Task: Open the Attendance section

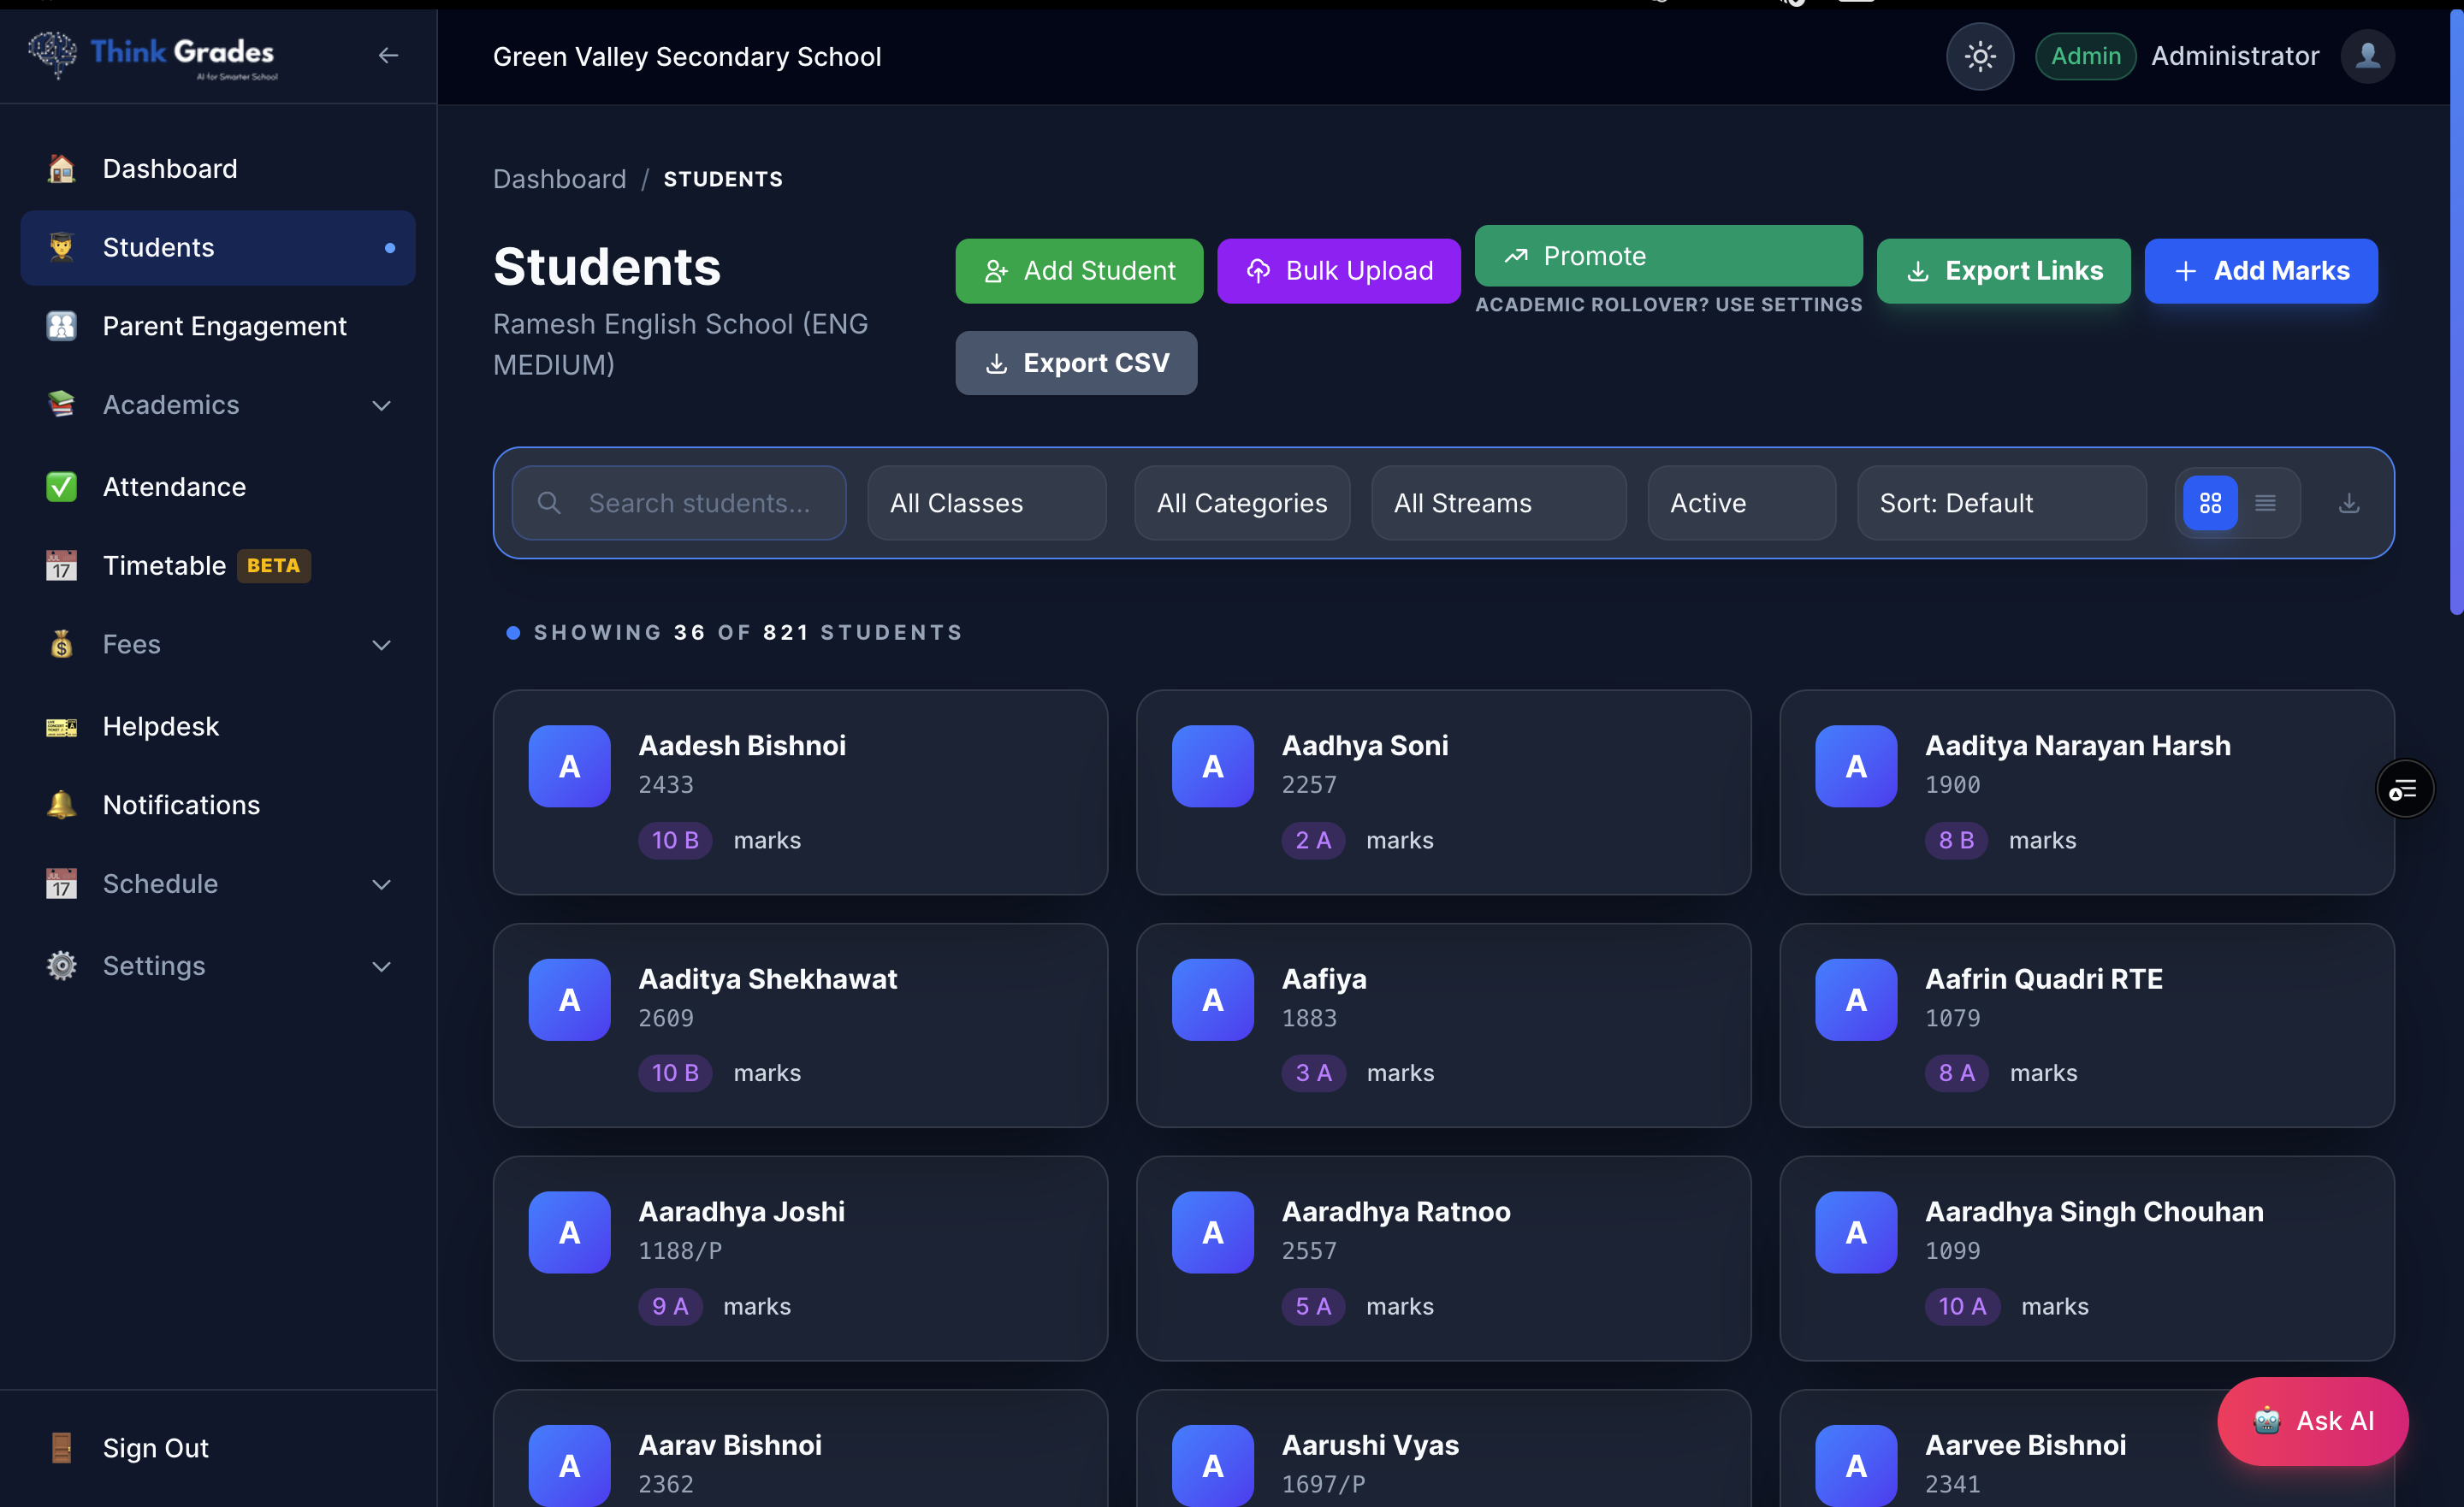Action: tap(218, 487)
